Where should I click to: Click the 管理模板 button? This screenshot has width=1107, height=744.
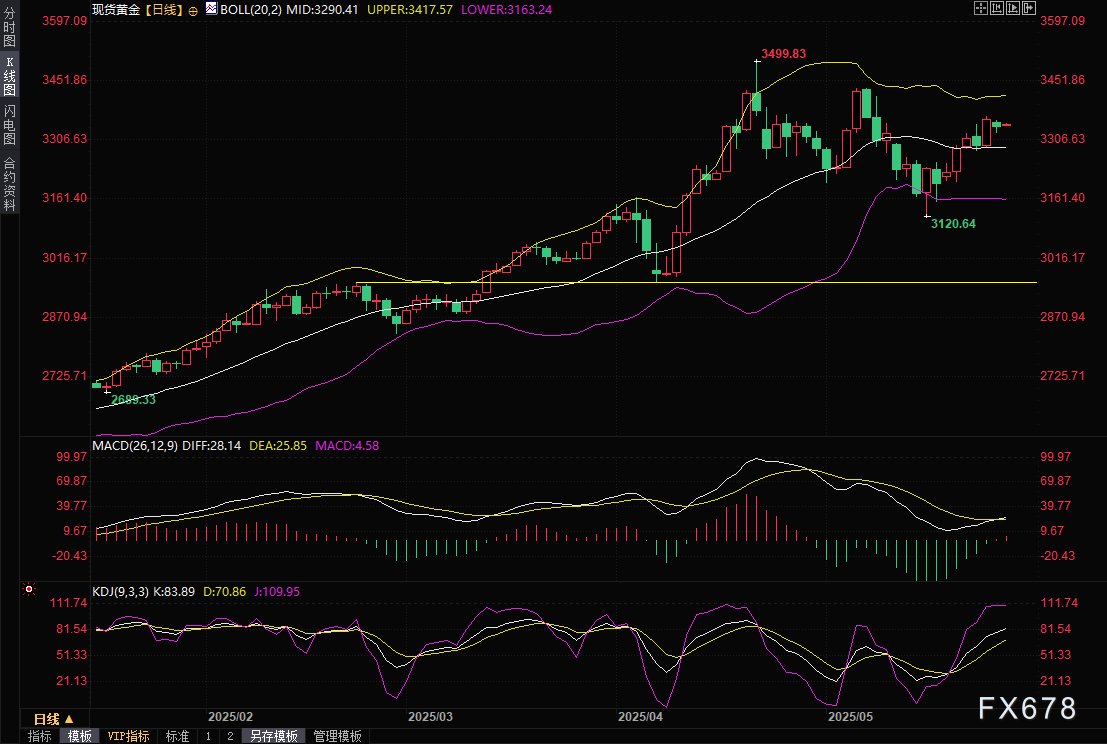tap(338, 736)
